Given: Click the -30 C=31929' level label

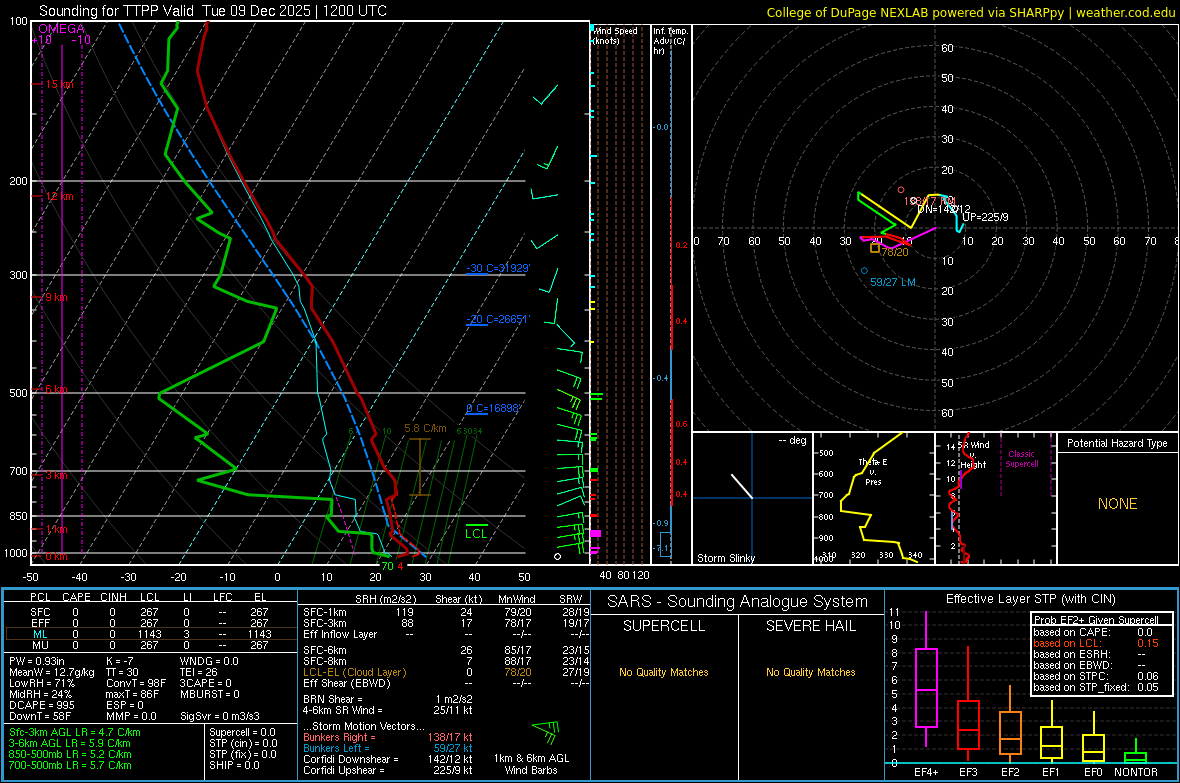Looking at the screenshot, I should point(498,269).
